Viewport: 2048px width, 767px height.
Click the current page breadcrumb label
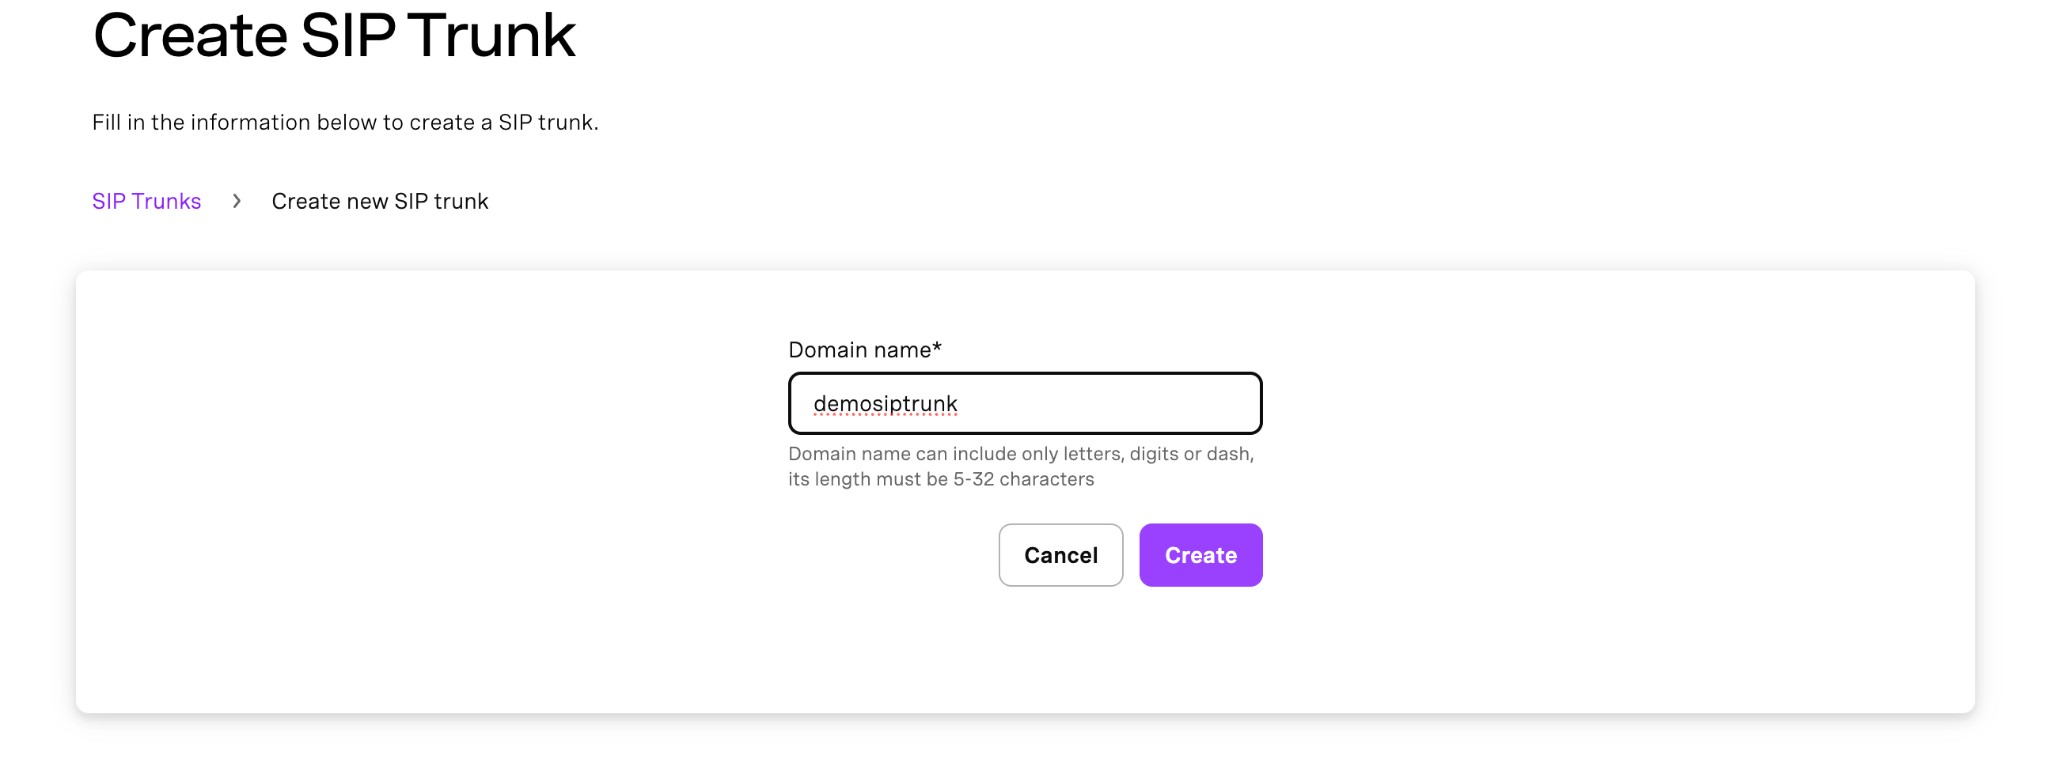(380, 201)
